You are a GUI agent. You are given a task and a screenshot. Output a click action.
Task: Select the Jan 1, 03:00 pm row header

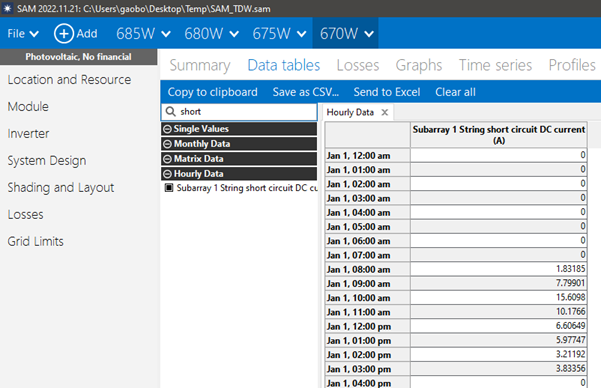point(368,369)
